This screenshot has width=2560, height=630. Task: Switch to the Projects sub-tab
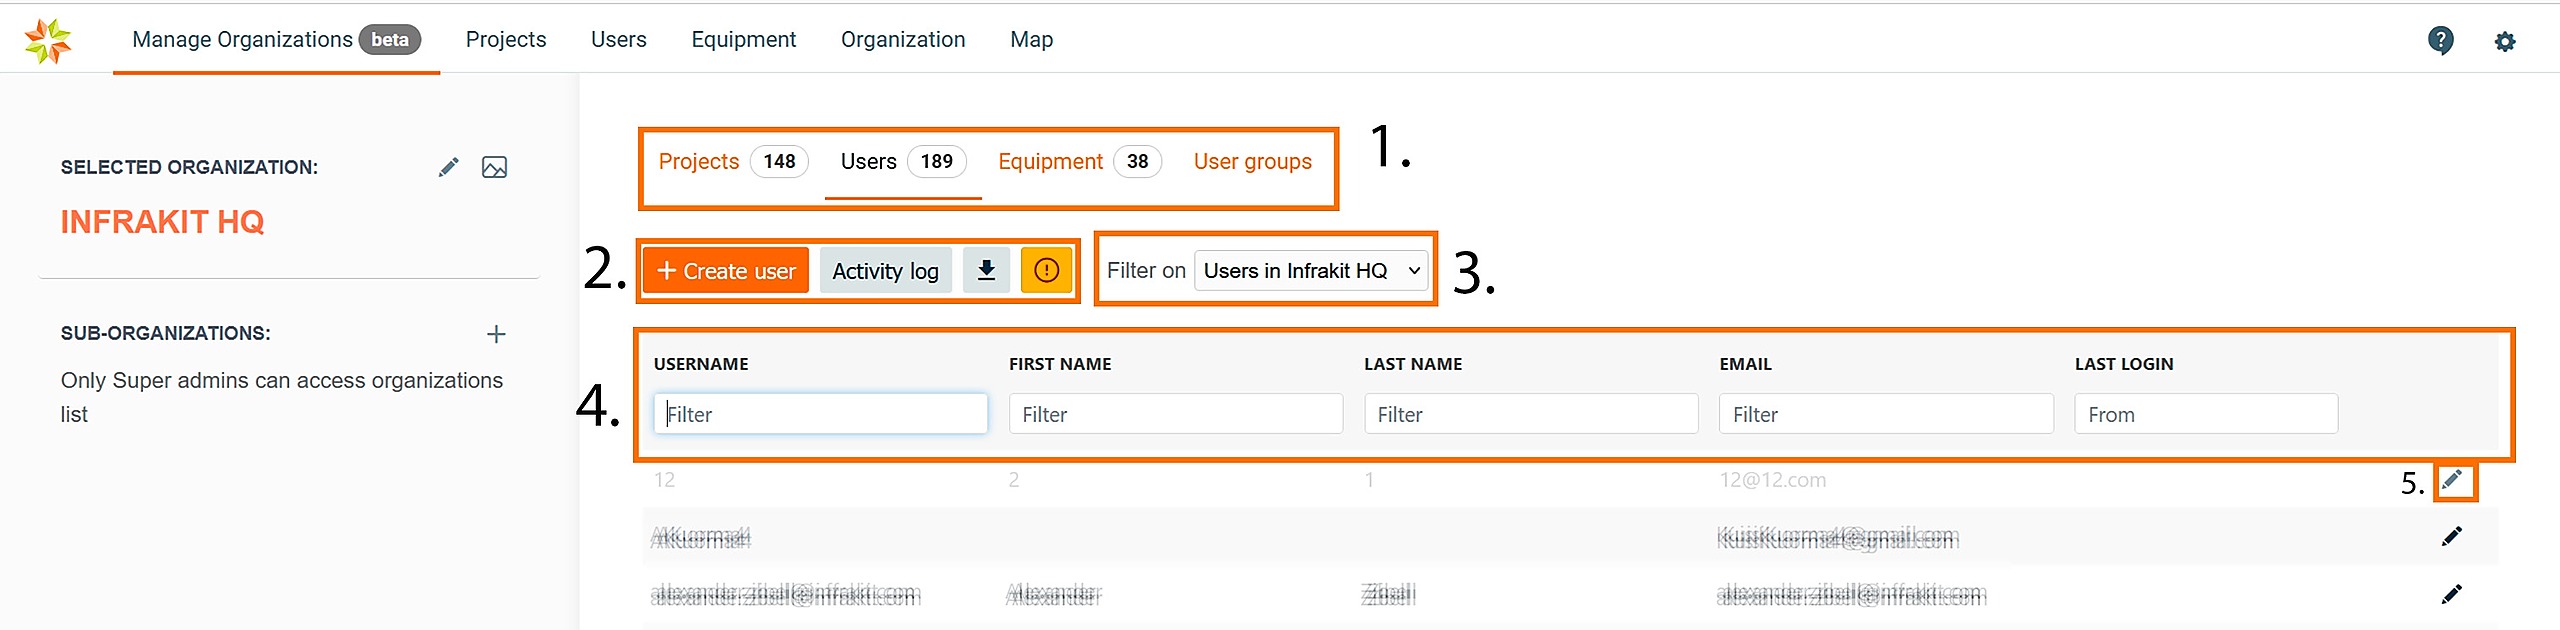point(699,161)
